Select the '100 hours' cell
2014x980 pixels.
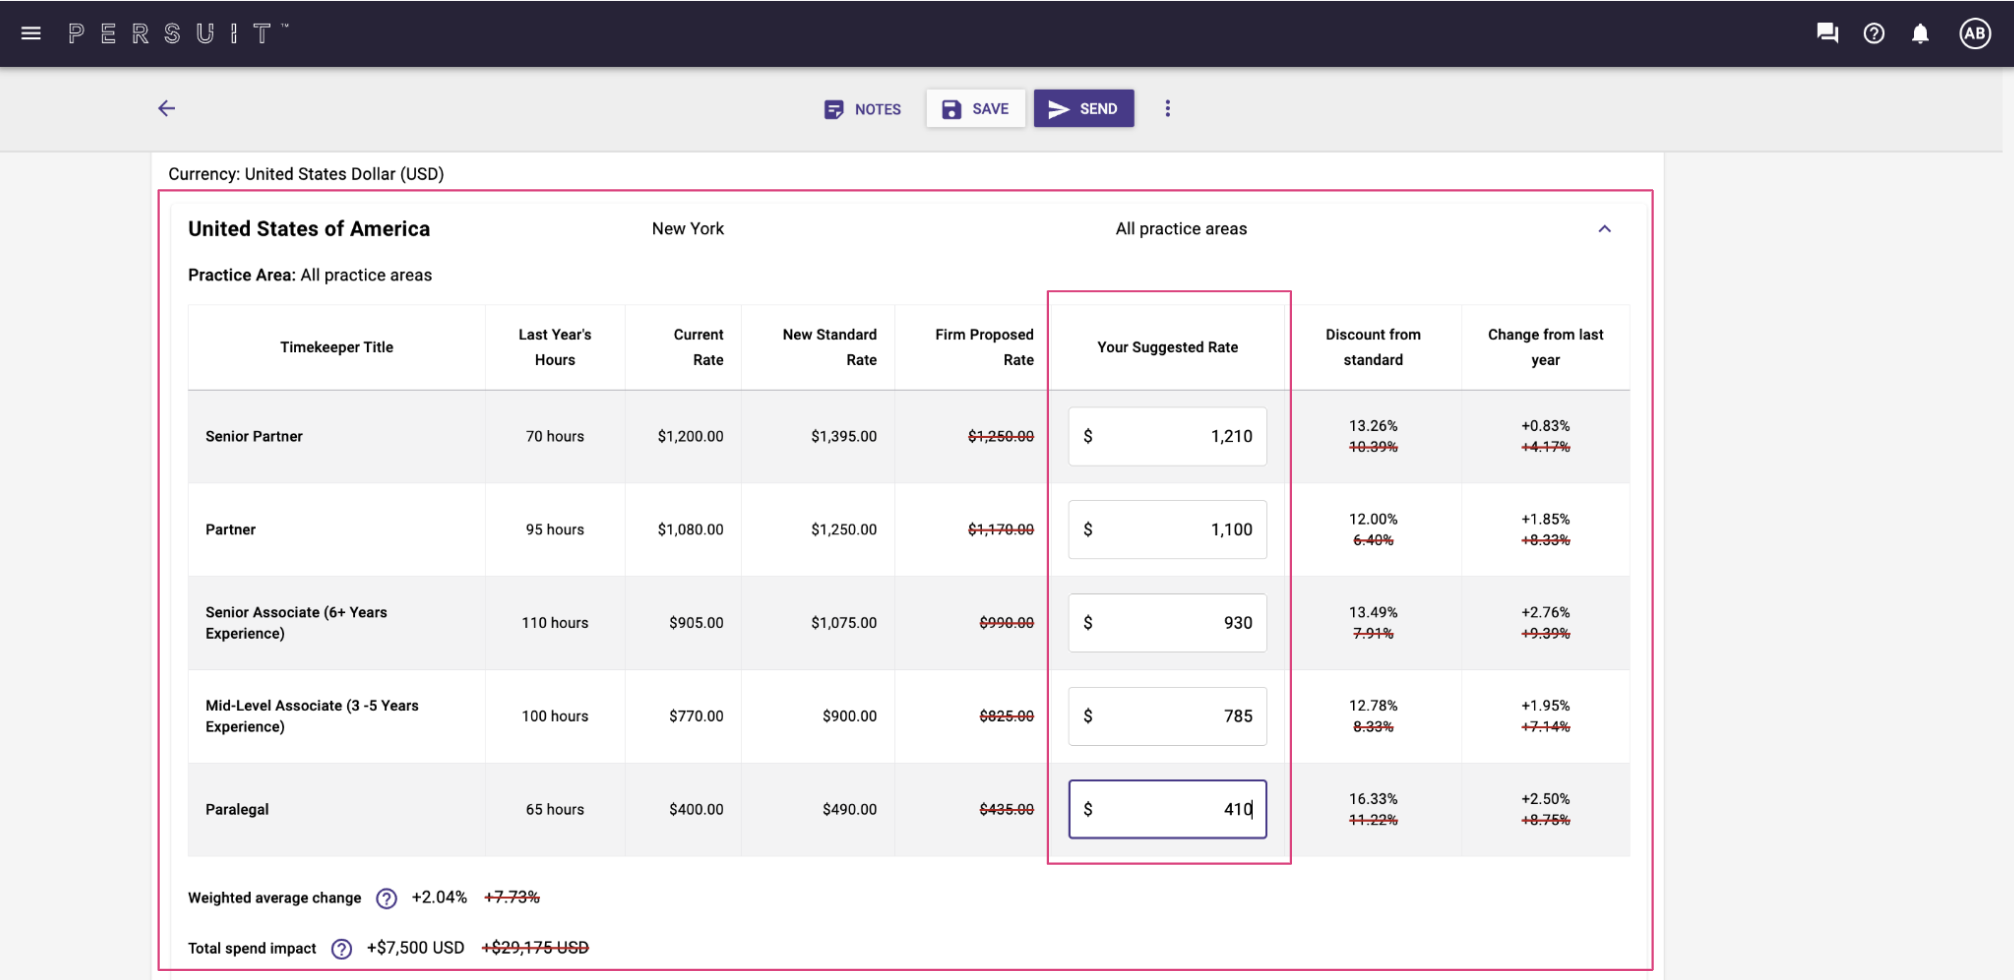555,716
